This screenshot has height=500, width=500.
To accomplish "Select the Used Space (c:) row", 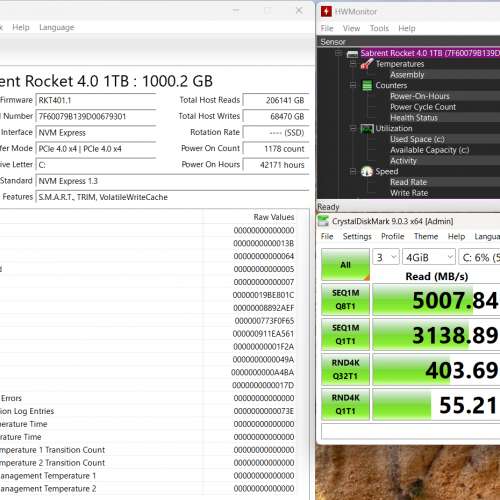I will tap(444, 139).
